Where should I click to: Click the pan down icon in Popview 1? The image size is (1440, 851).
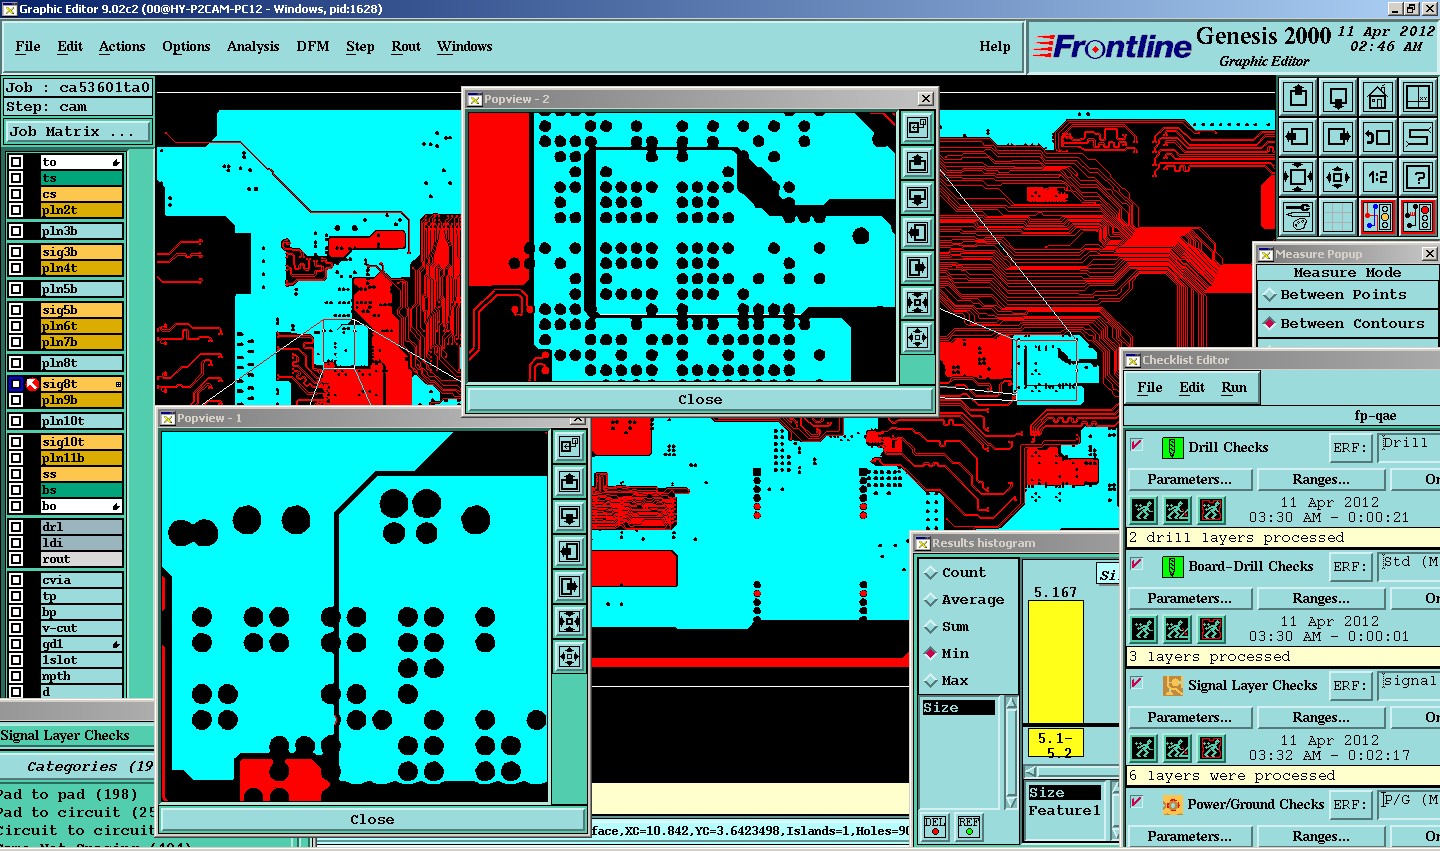click(x=569, y=516)
